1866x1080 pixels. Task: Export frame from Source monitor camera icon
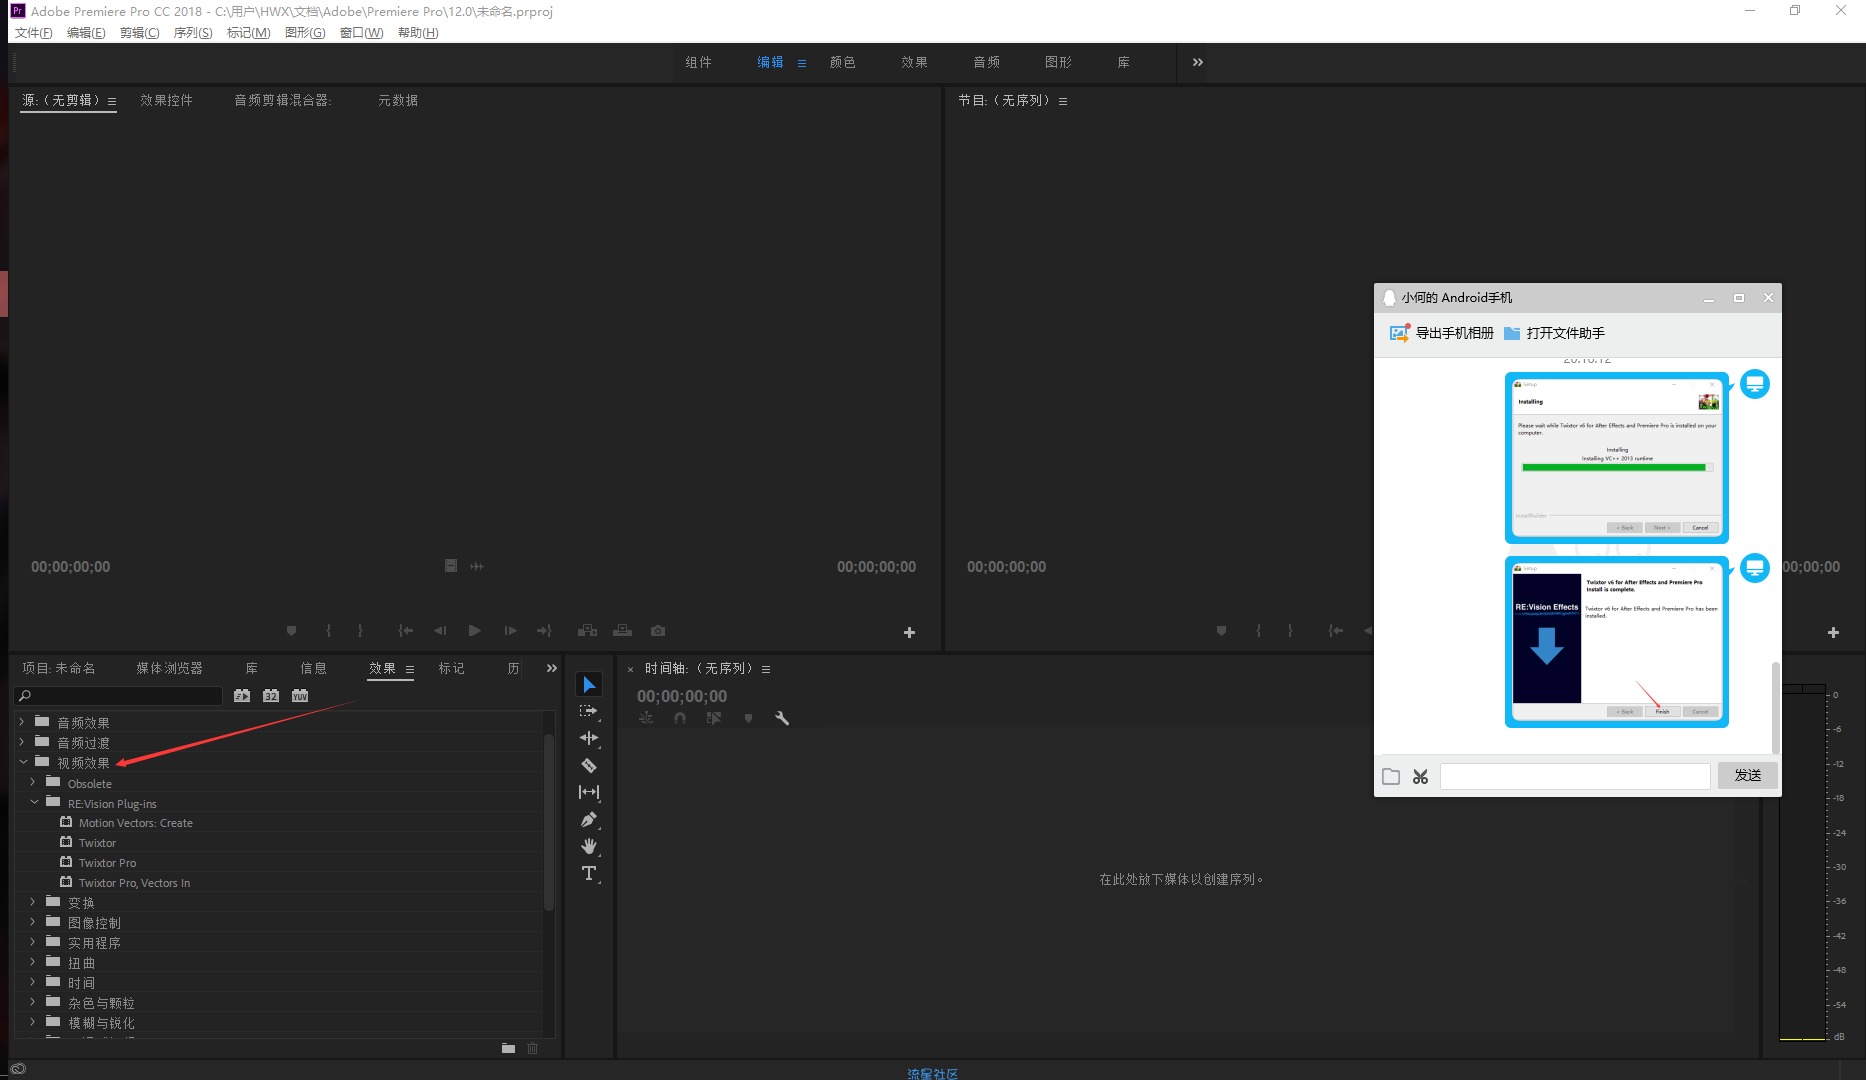click(658, 631)
